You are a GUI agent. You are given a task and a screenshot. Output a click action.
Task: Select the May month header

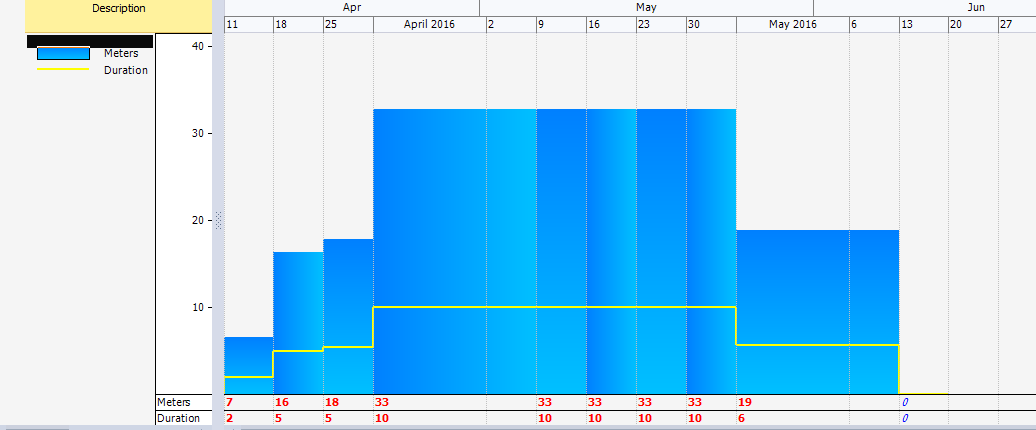pos(645,7)
